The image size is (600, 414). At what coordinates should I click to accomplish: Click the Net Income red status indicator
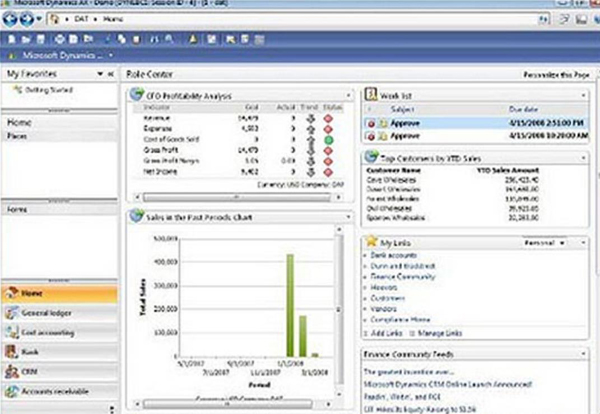click(328, 172)
